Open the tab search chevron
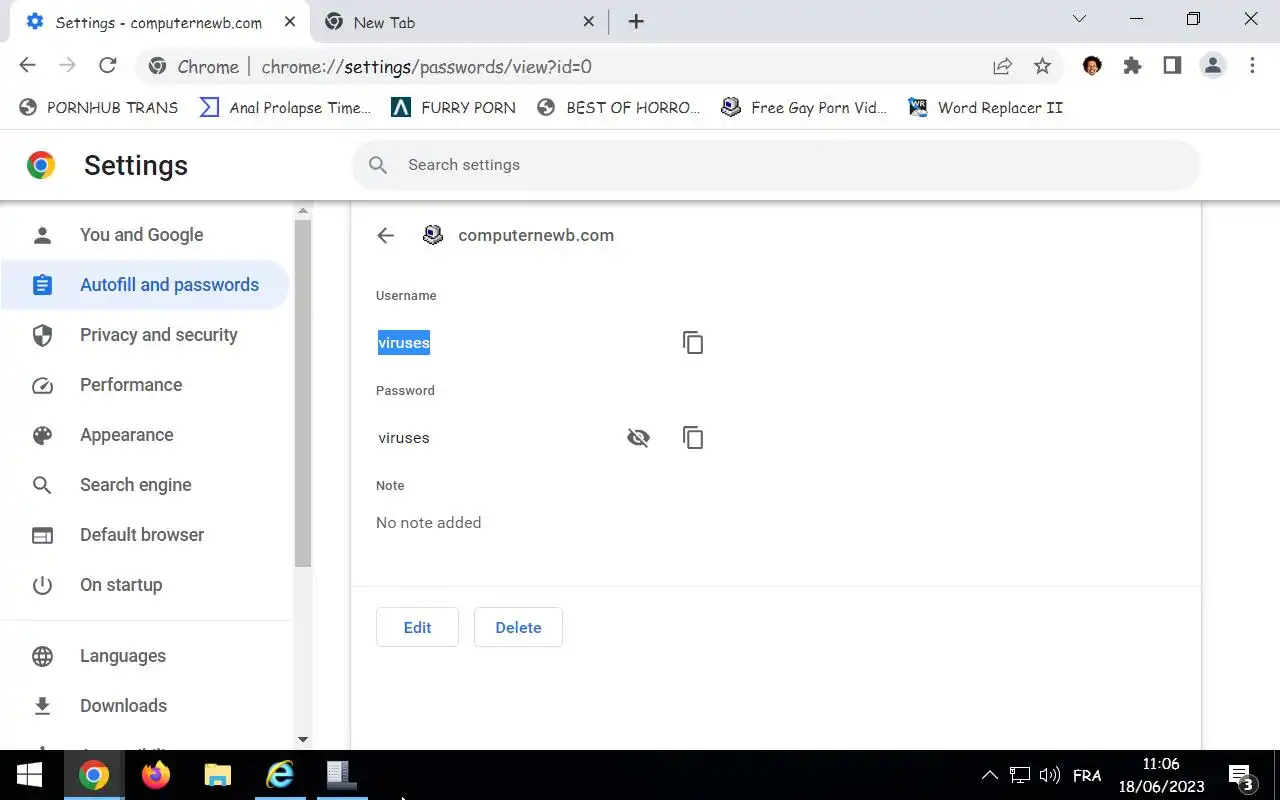 pyautogui.click(x=1079, y=19)
